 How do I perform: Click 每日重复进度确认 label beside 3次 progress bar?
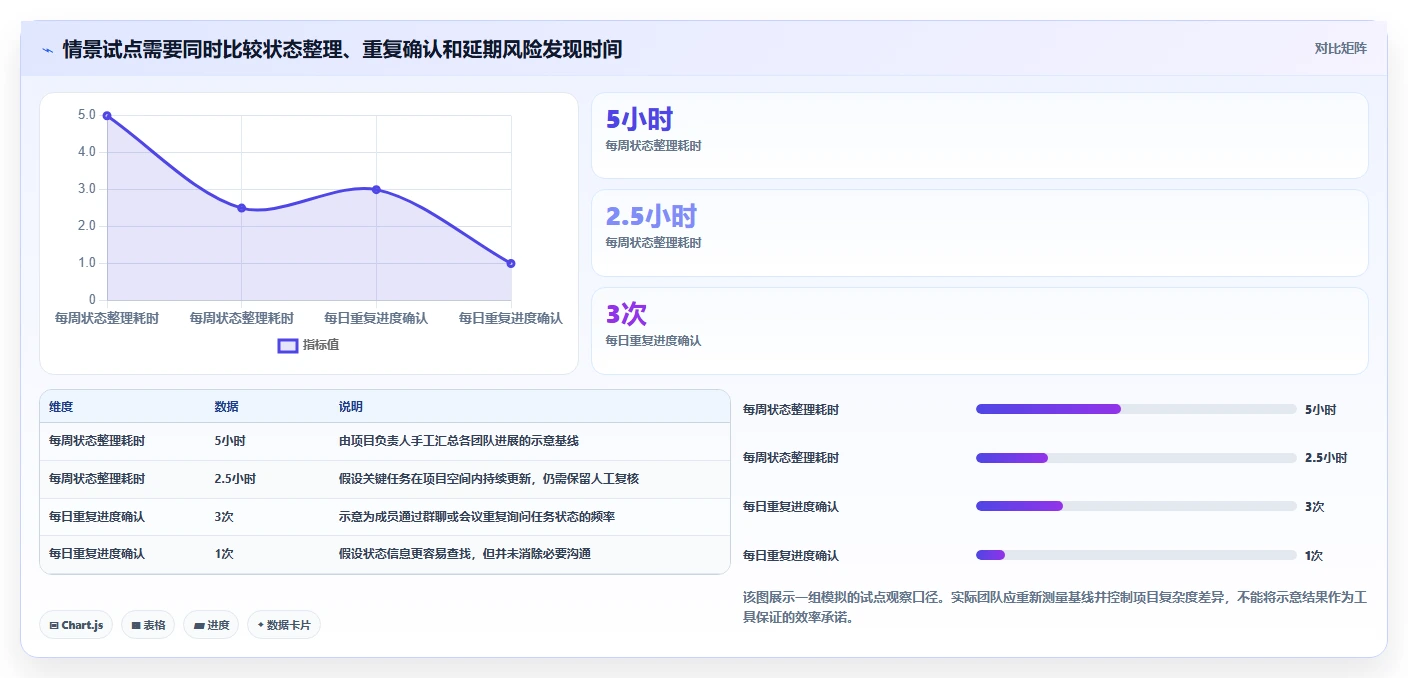791,507
